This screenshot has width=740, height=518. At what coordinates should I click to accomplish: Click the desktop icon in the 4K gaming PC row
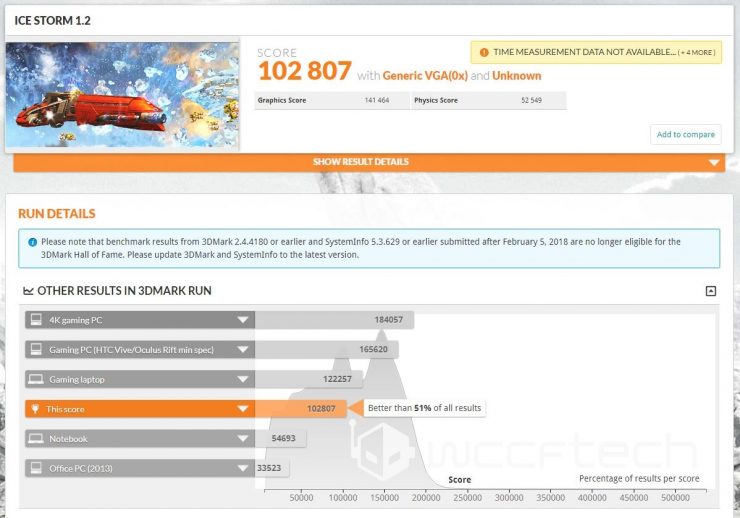point(36,320)
